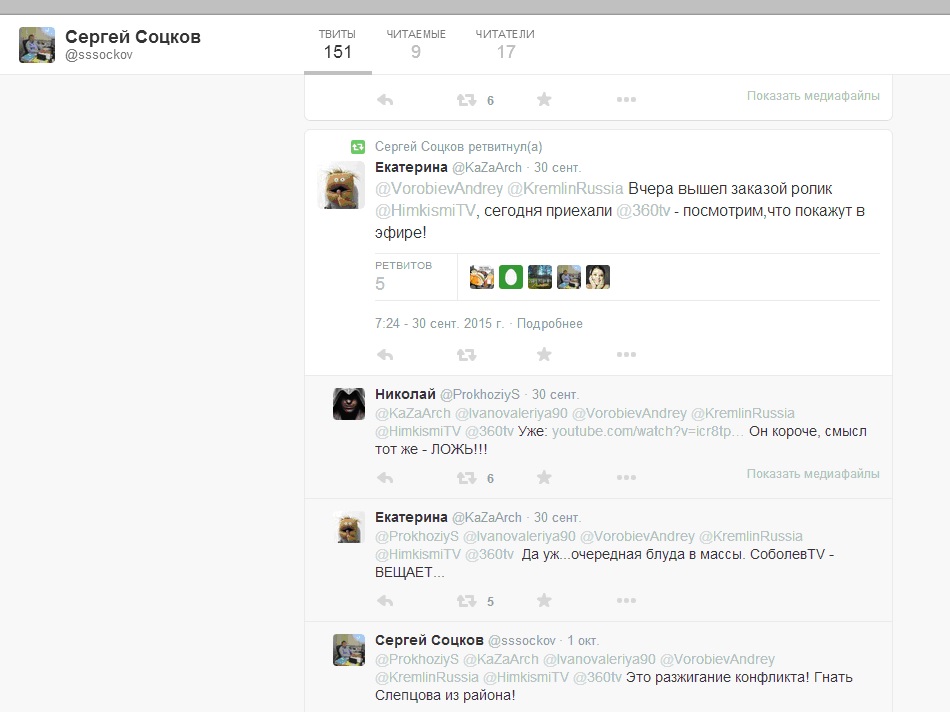
Task: Open the Читатели 17 tab
Action: tap(505, 44)
